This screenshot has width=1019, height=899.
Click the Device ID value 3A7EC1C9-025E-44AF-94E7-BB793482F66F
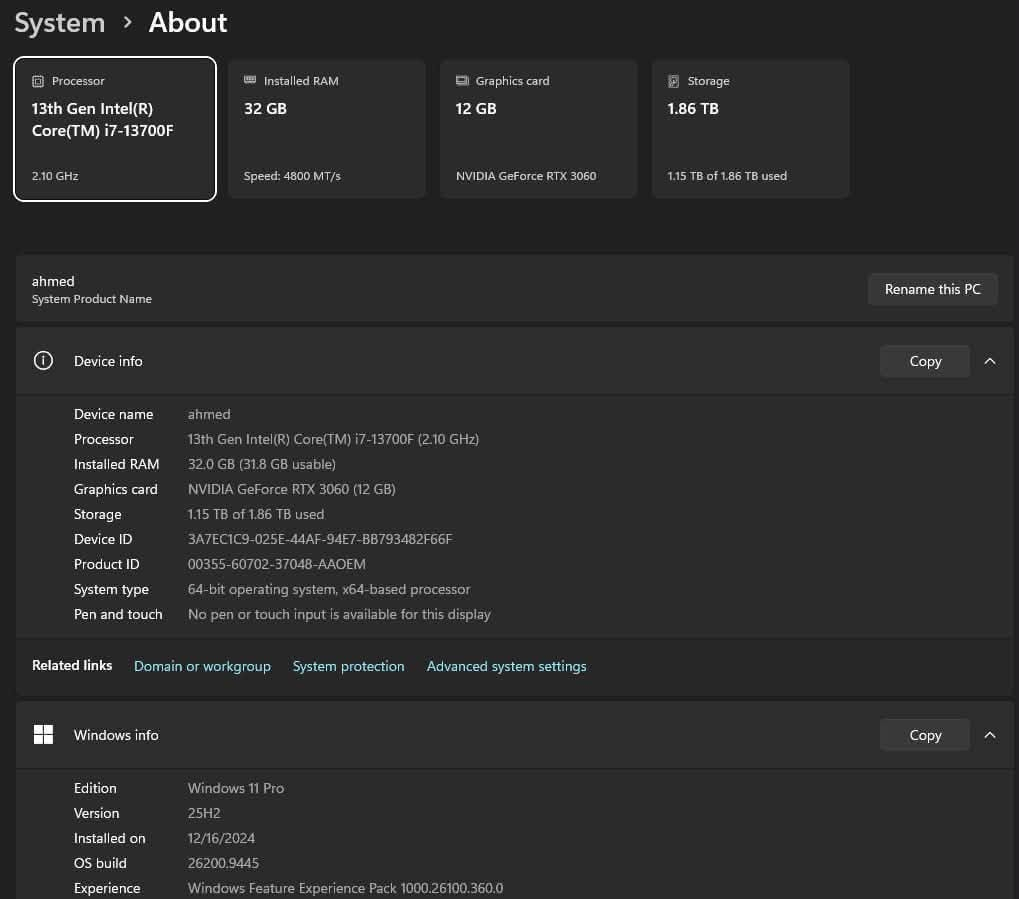[x=320, y=539]
